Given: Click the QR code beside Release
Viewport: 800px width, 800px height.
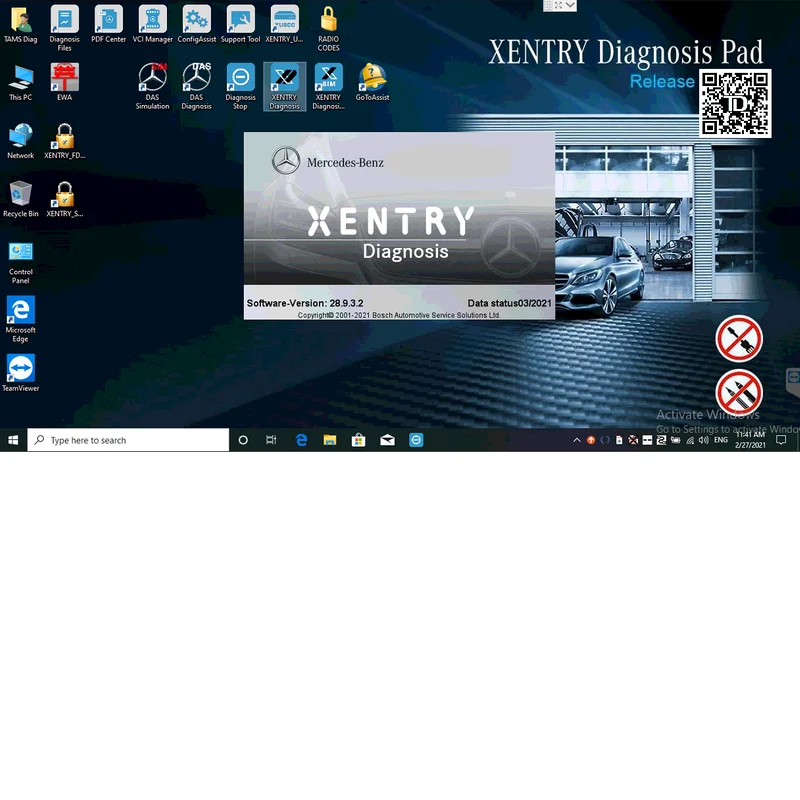Looking at the screenshot, I should coord(735,104).
